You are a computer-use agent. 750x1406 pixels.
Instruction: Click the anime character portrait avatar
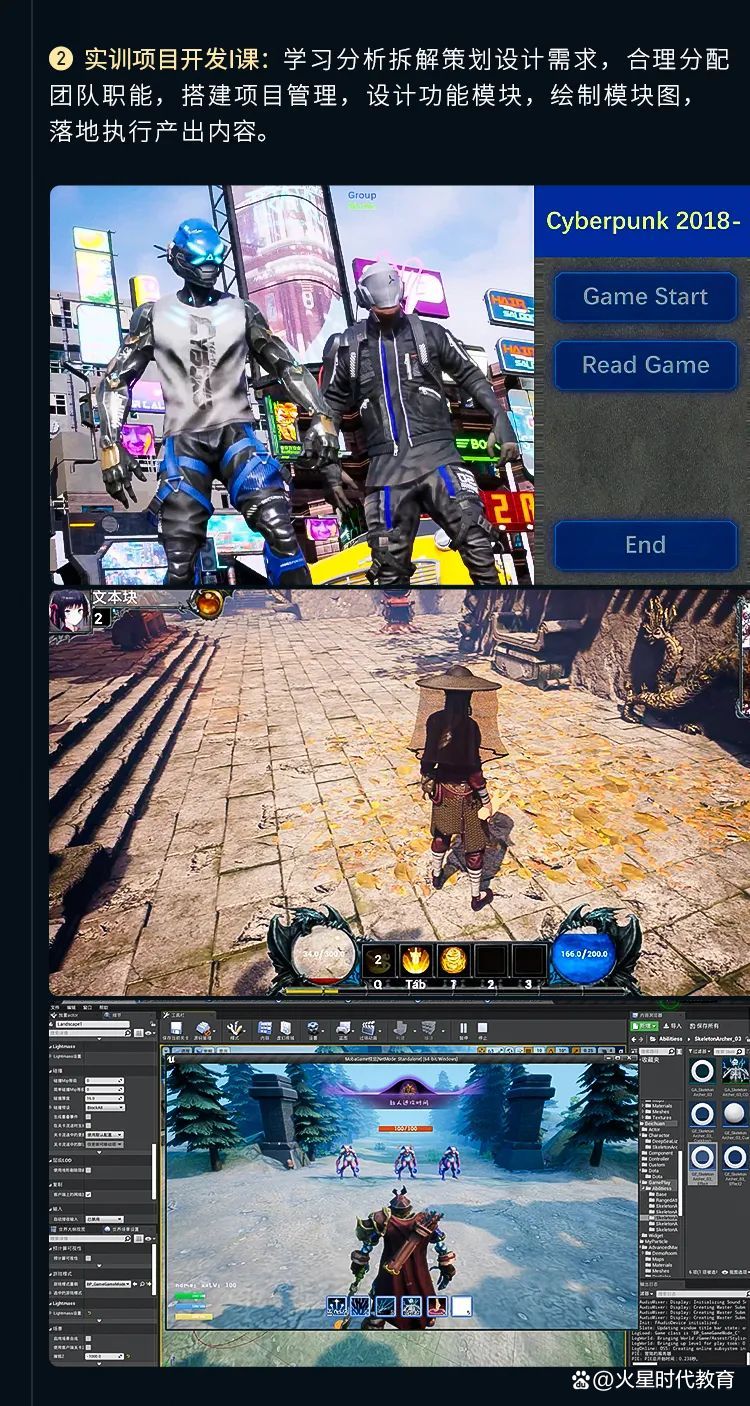point(70,610)
